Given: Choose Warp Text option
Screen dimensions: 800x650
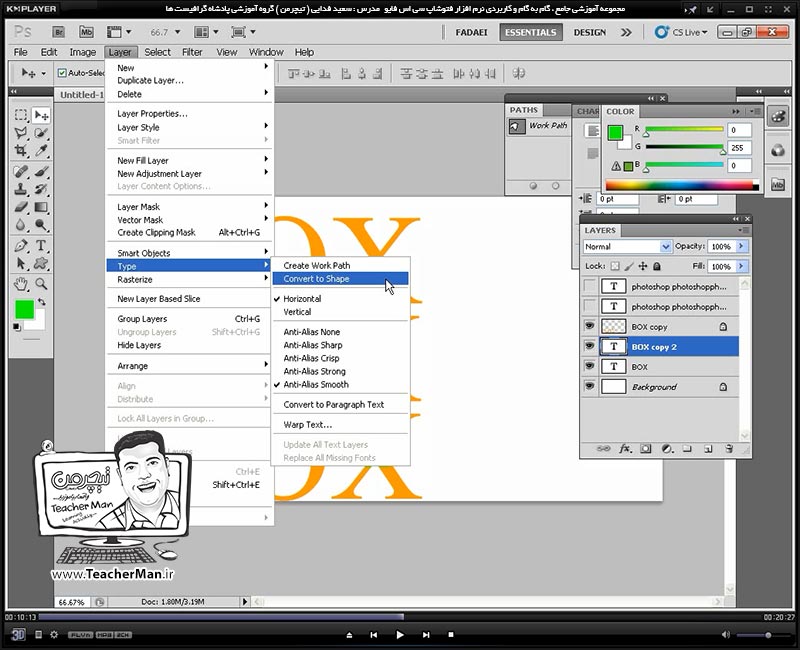Looking at the screenshot, I should (x=340, y=424).
